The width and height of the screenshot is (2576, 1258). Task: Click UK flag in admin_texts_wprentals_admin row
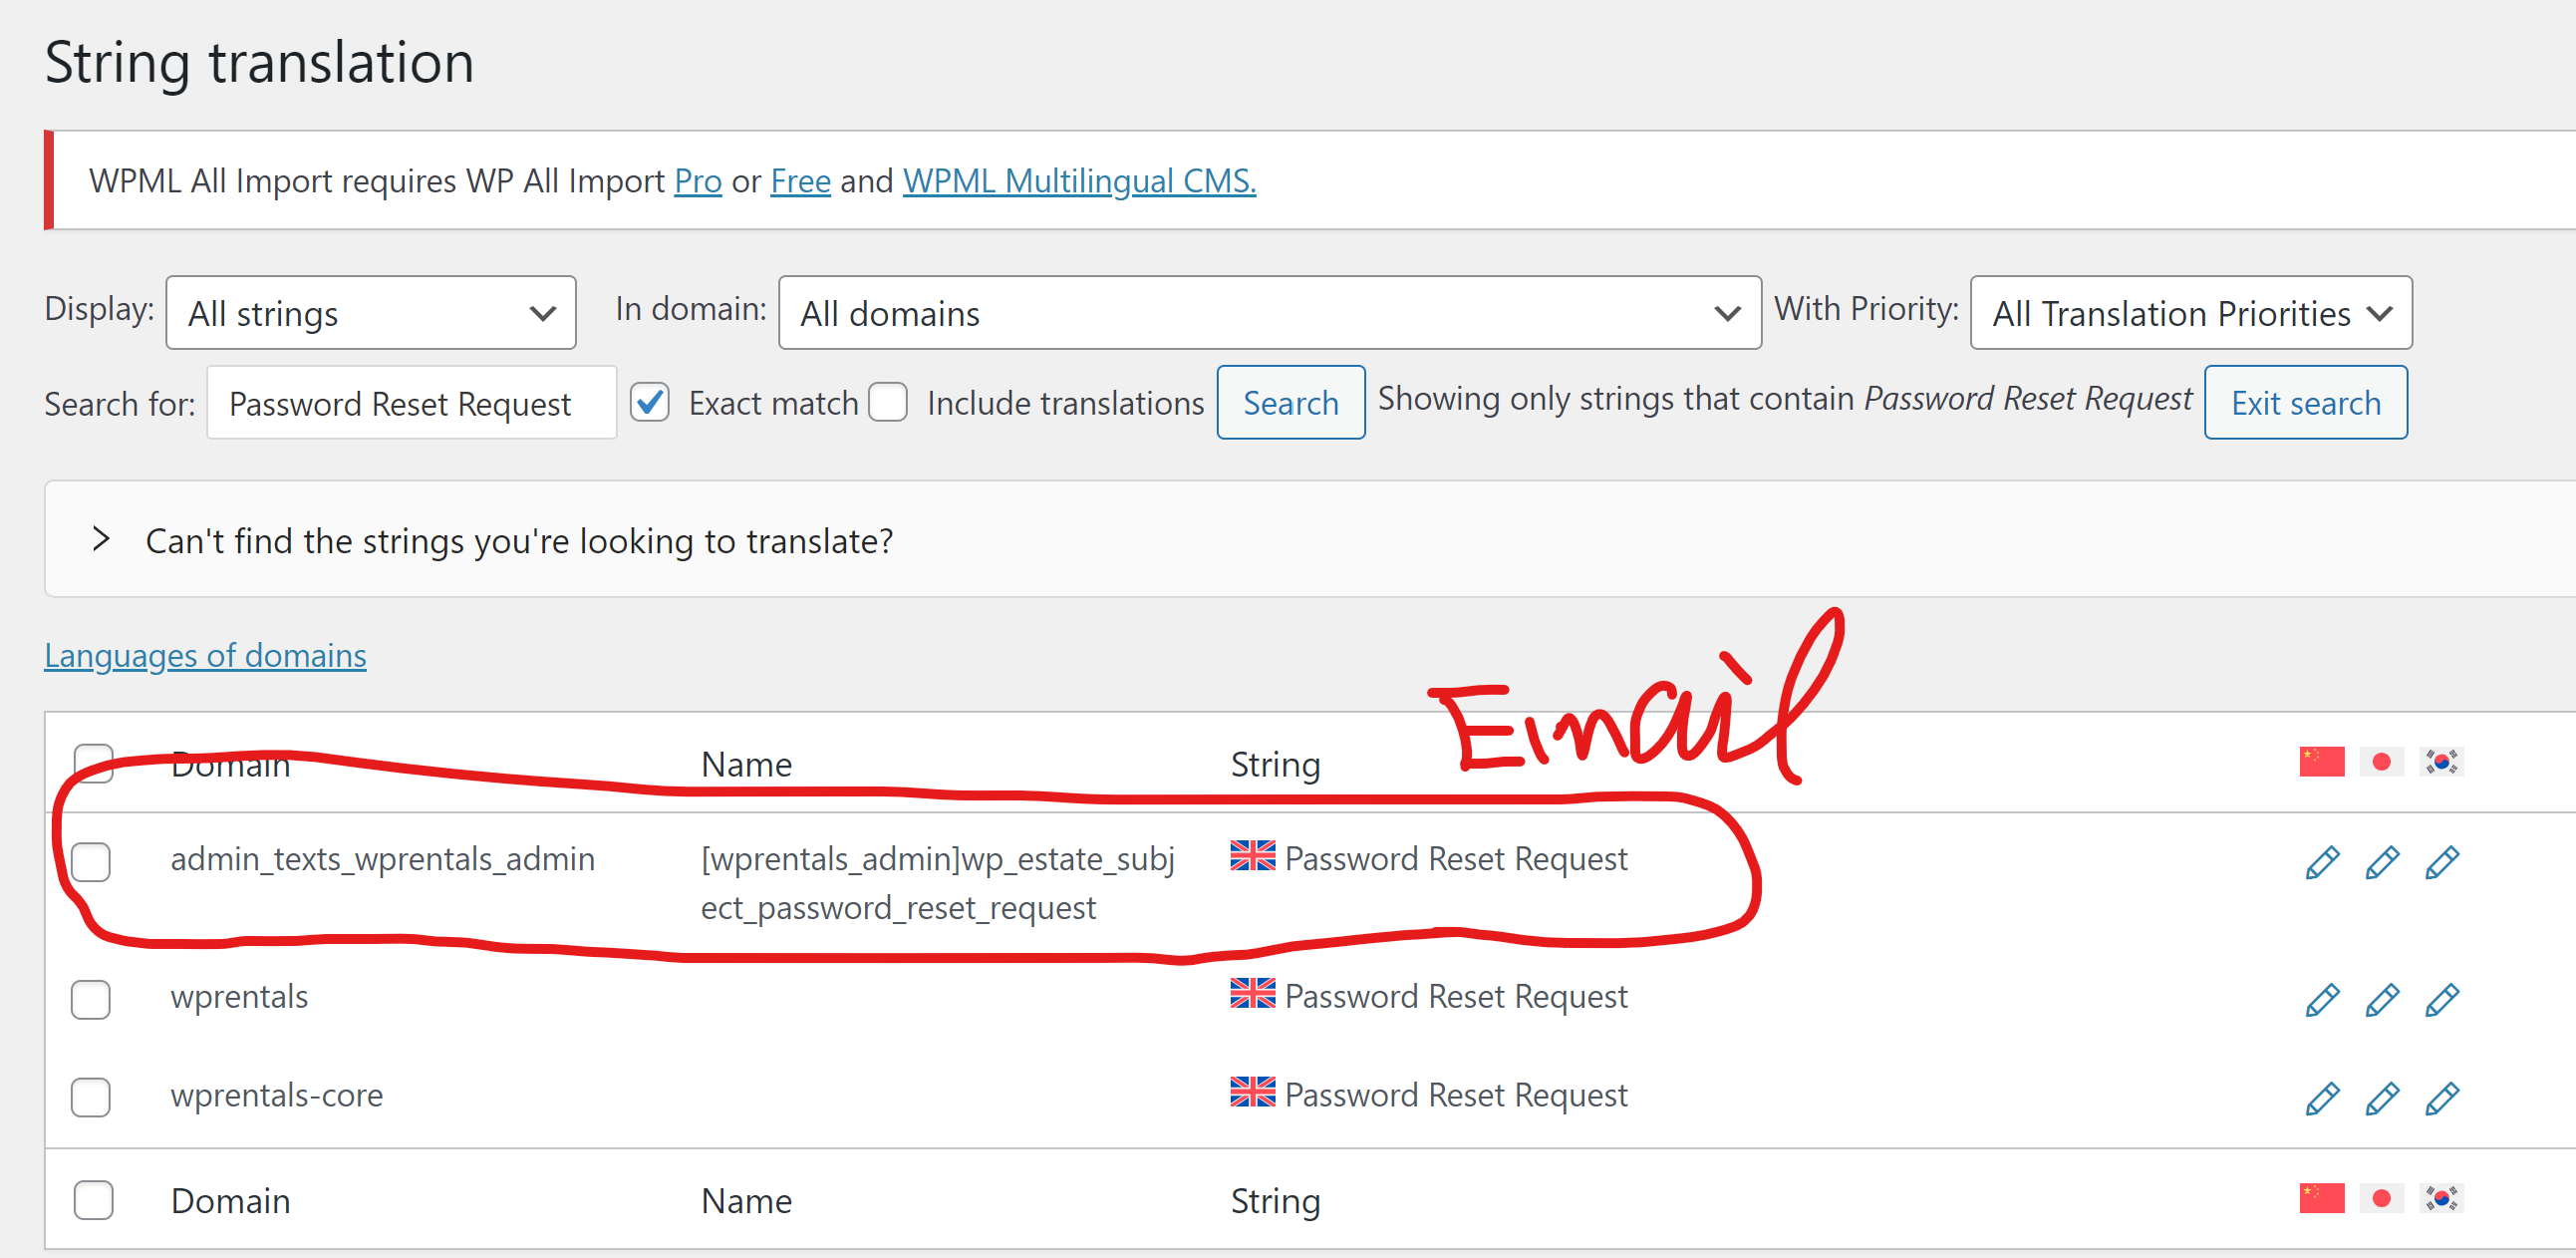[1252, 856]
